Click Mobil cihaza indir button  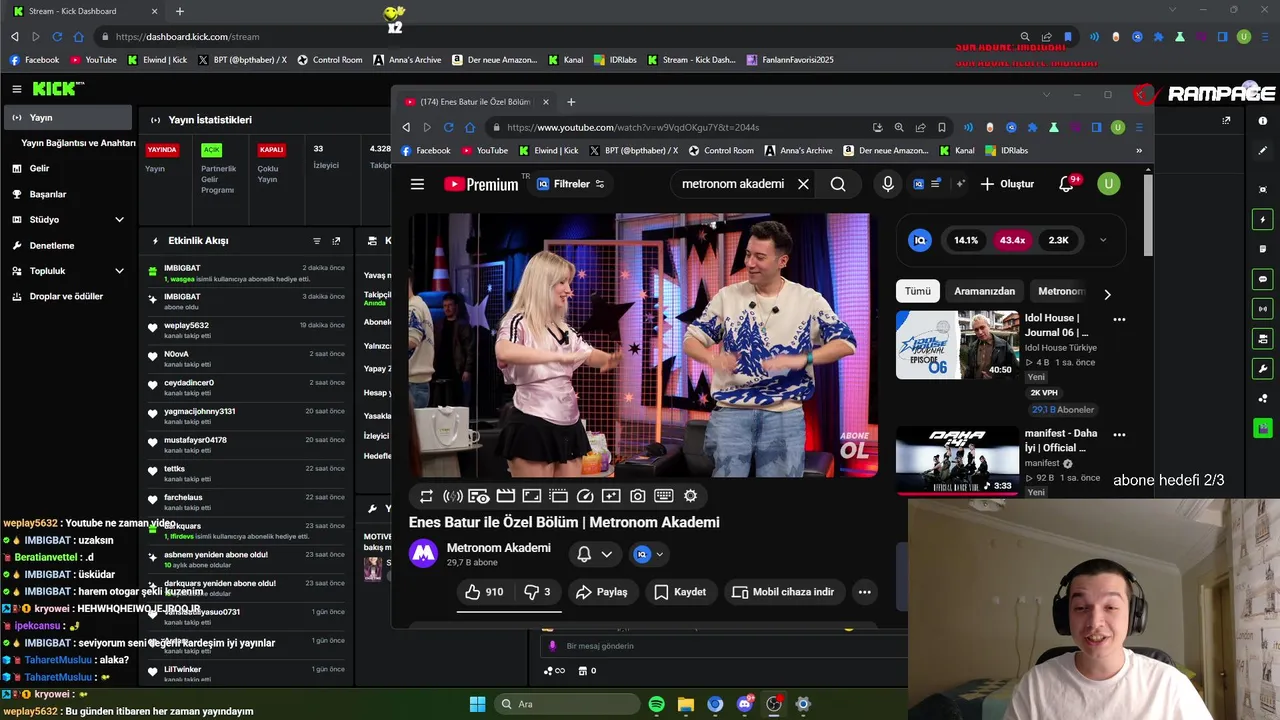click(x=783, y=592)
